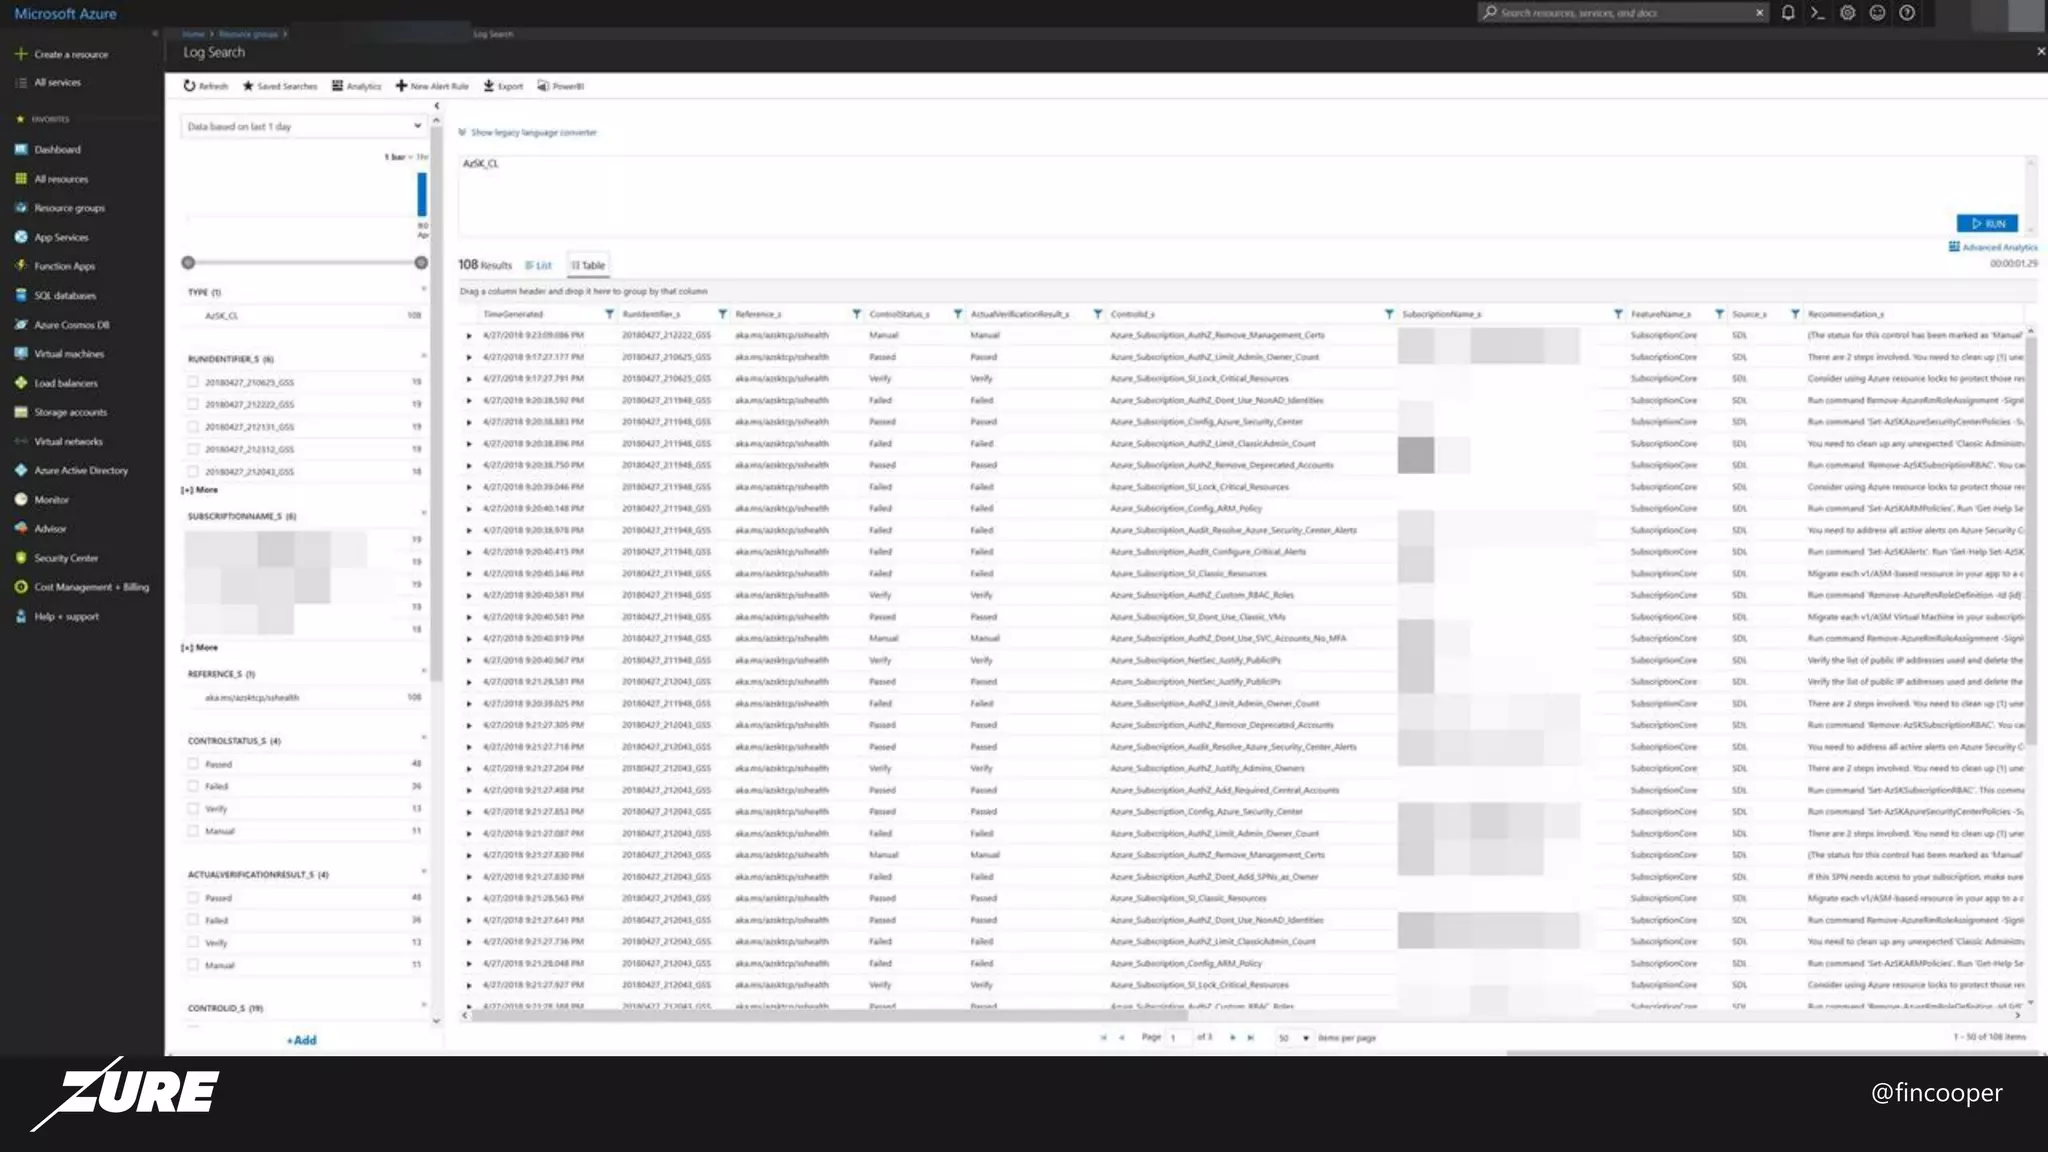
Task: Expand the first result row
Action: (468, 336)
